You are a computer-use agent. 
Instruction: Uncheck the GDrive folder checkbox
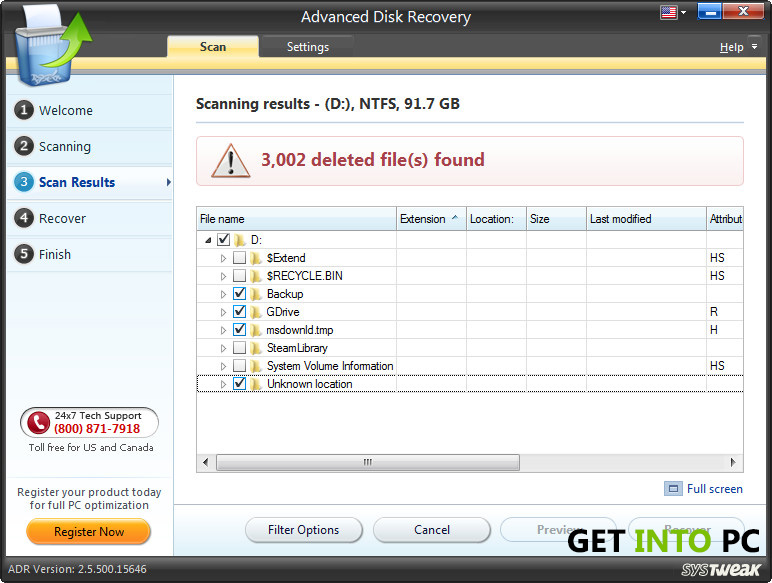[239, 312]
